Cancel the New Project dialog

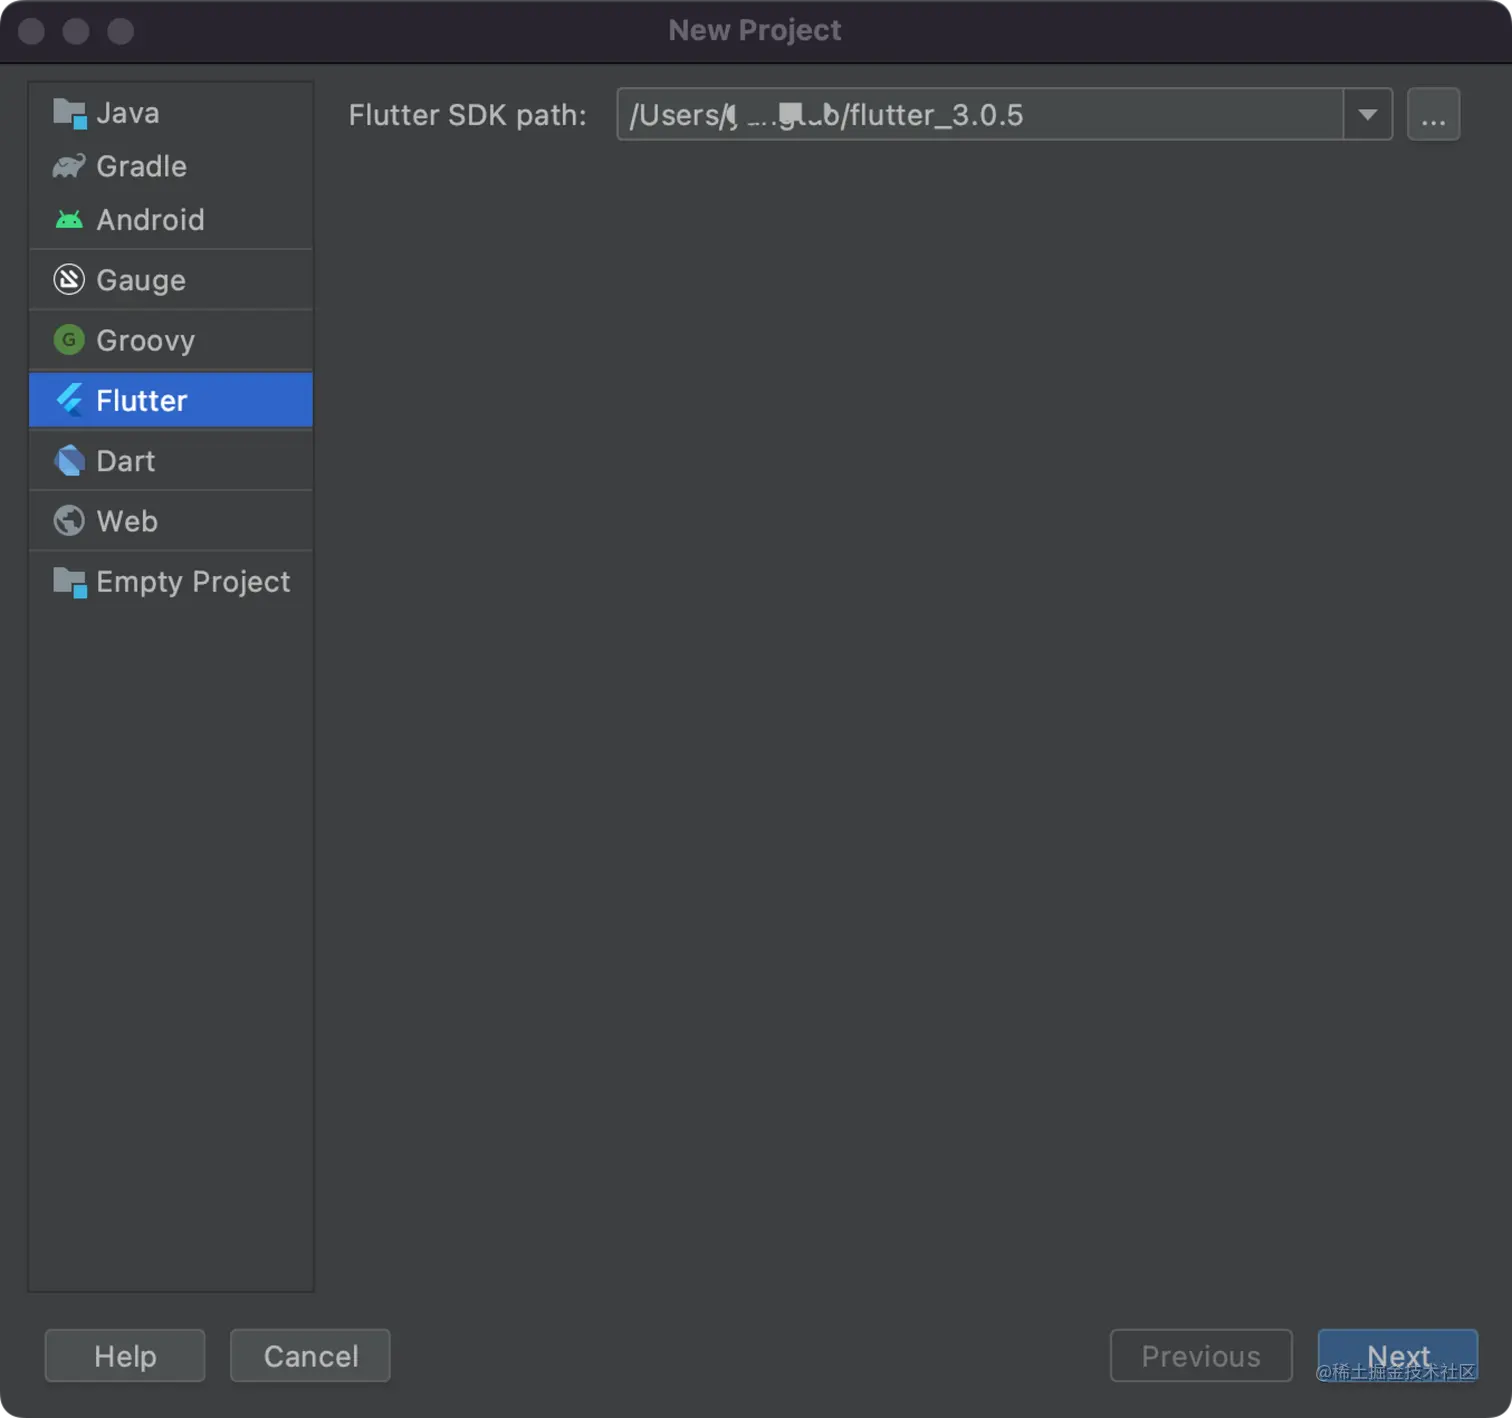310,1356
